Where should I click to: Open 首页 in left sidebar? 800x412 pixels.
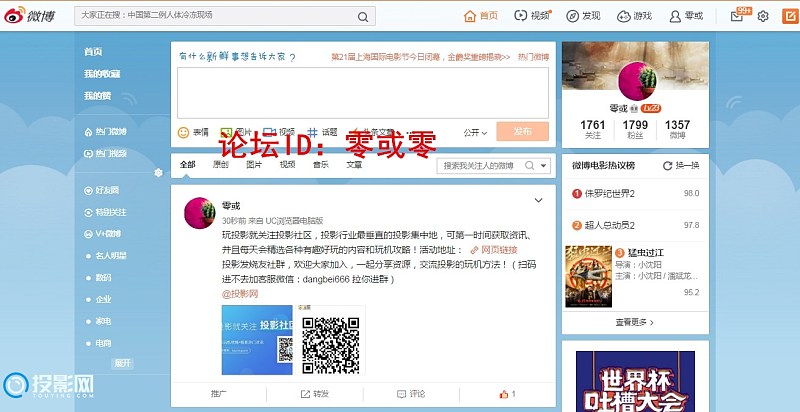click(93, 52)
